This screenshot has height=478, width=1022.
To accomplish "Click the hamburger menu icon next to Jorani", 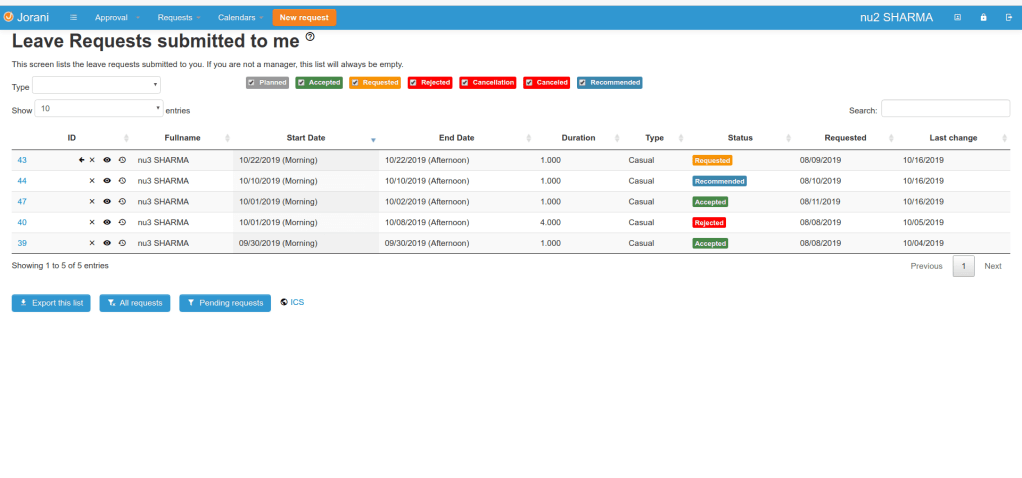I will (x=73, y=18).
